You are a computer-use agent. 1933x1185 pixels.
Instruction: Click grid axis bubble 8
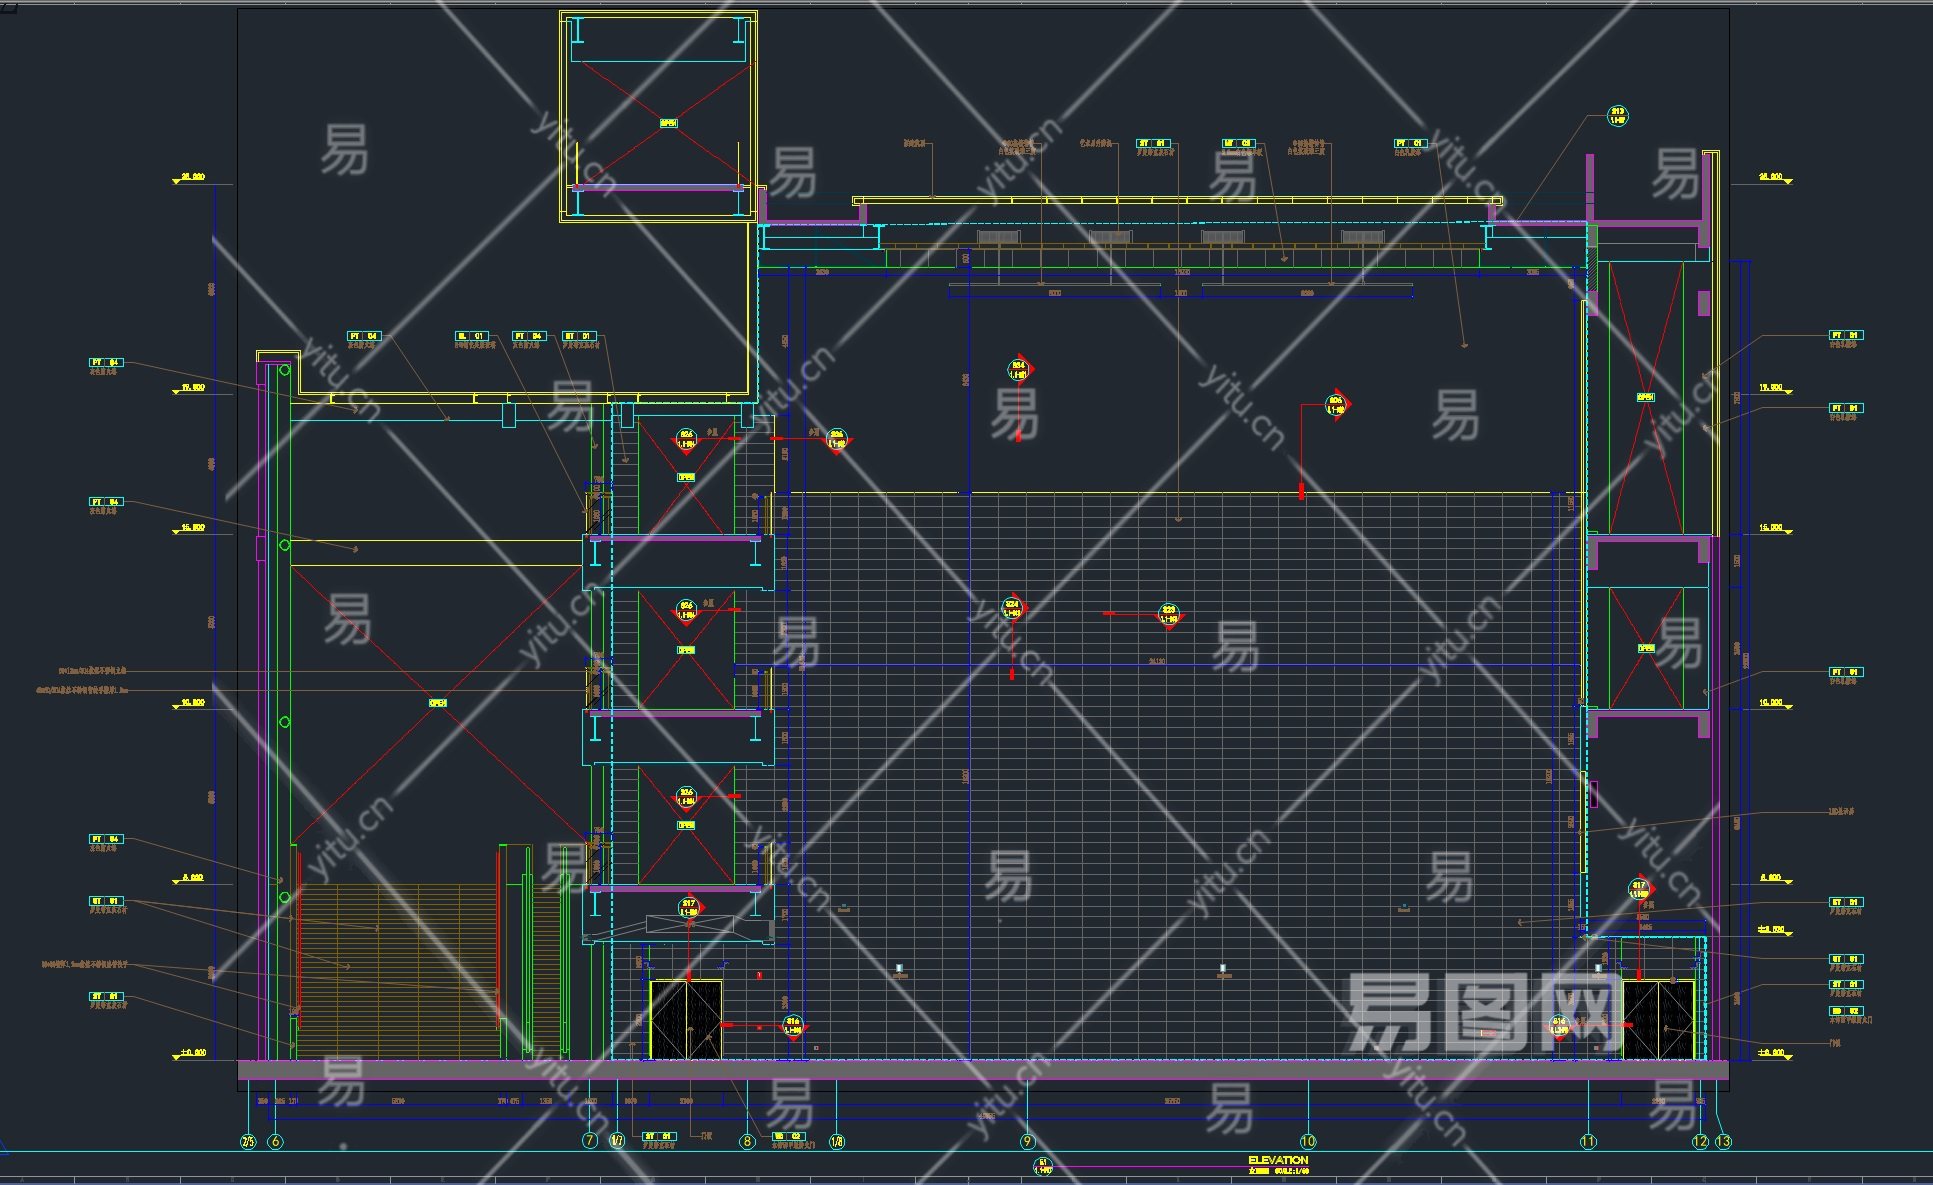click(x=747, y=1141)
